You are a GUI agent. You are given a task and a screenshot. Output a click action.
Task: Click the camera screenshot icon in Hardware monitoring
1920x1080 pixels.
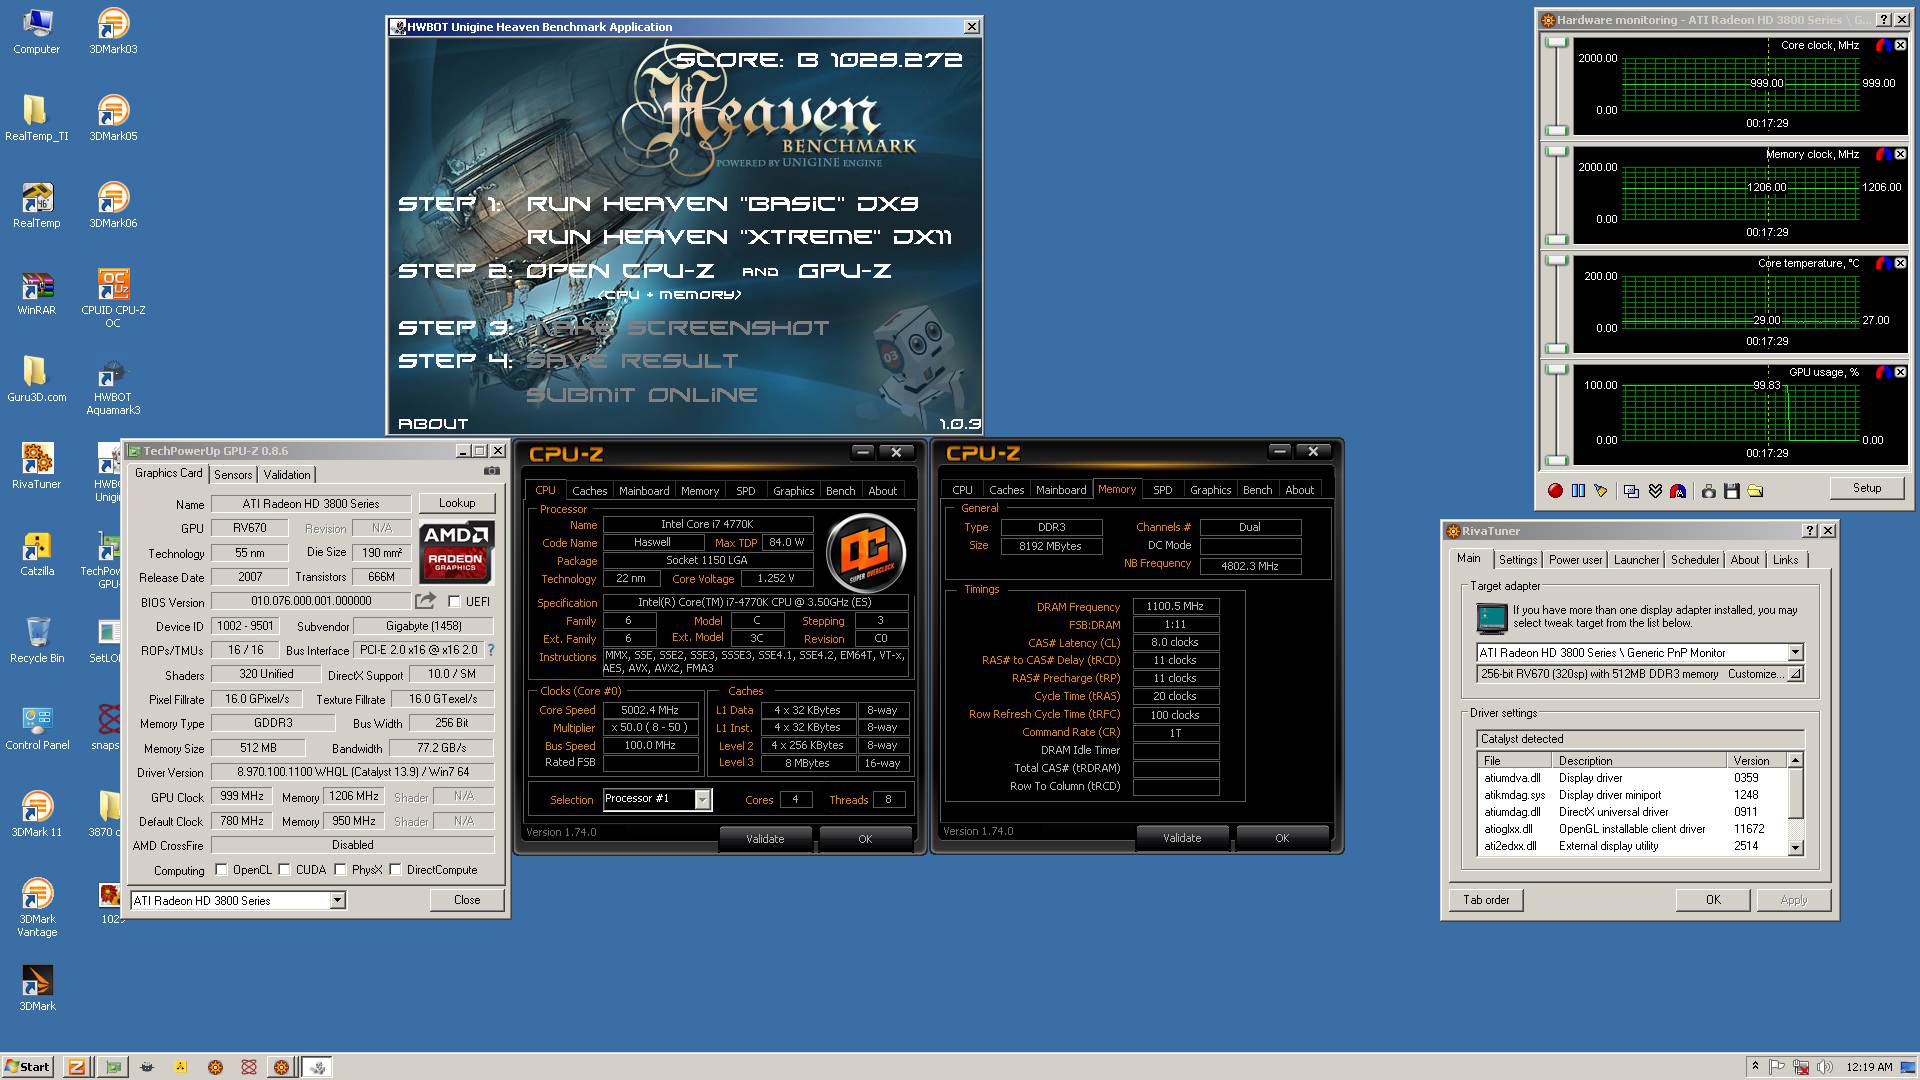pyautogui.click(x=1708, y=490)
